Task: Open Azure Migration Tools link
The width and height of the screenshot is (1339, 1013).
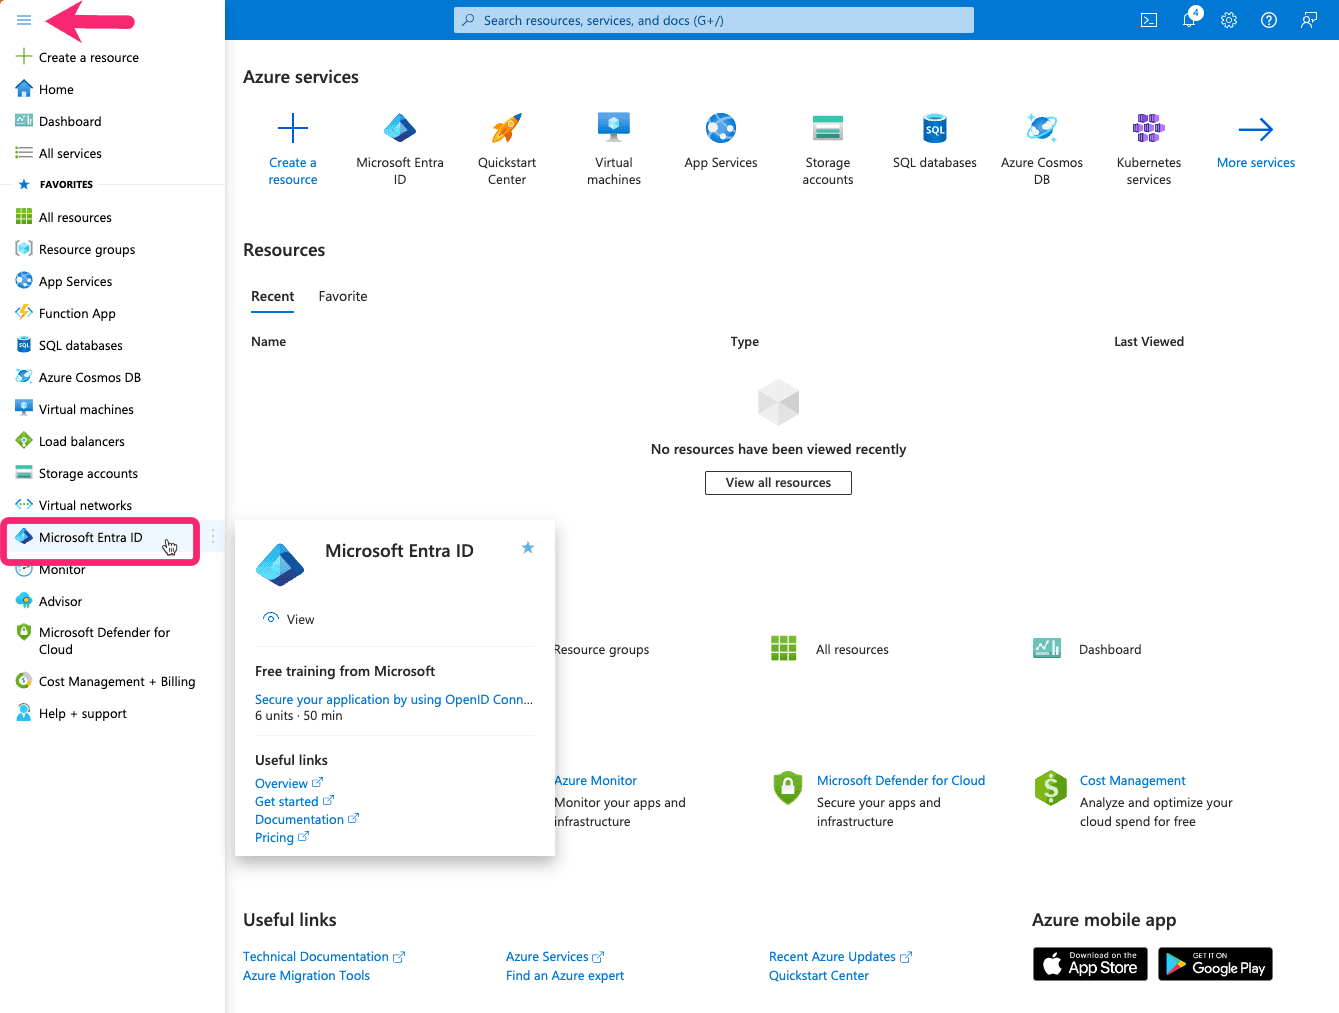Action: click(306, 976)
